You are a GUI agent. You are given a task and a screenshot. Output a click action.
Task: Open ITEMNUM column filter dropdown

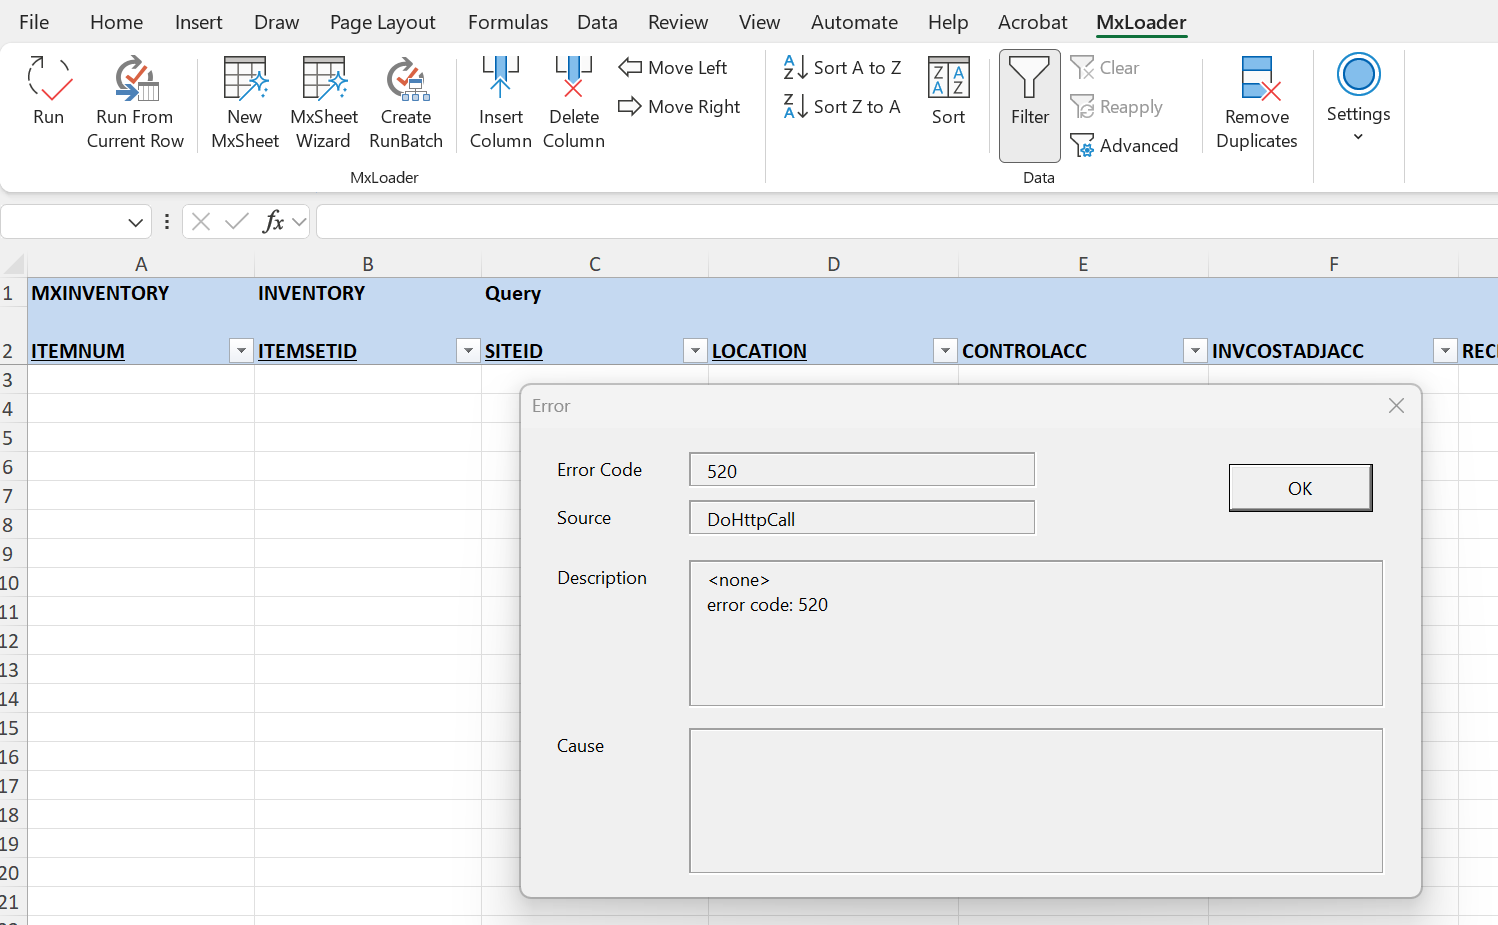click(241, 351)
